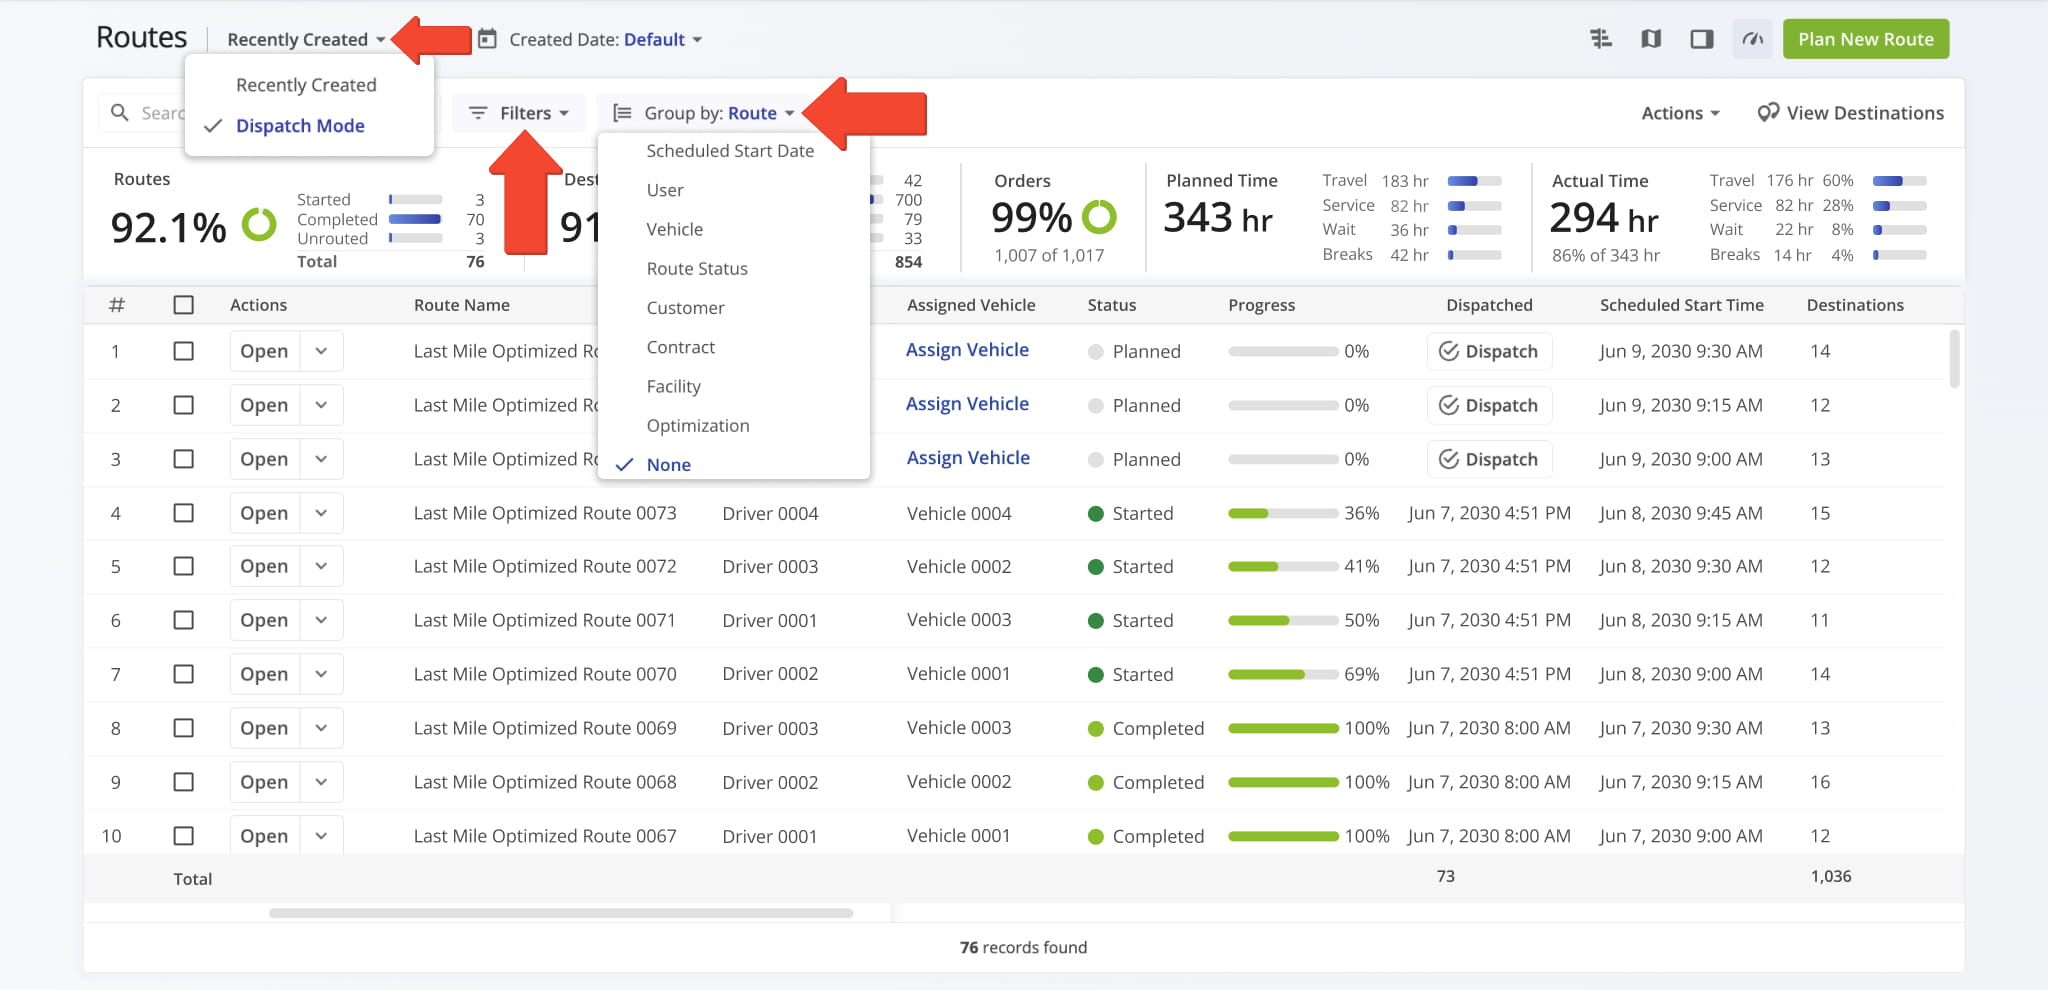This screenshot has height=990, width=2048.
Task: Check the select-all checkbox in header
Action: pyautogui.click(x=183, y=305)
